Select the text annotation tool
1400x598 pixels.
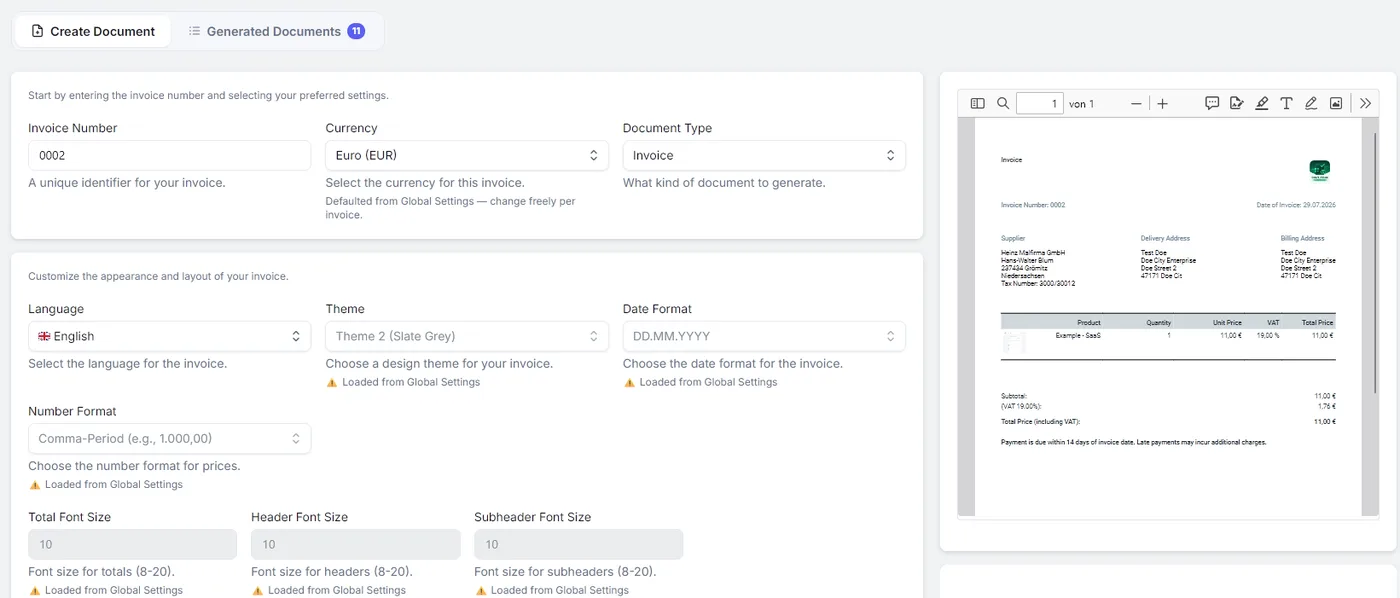pos(1286,103)
